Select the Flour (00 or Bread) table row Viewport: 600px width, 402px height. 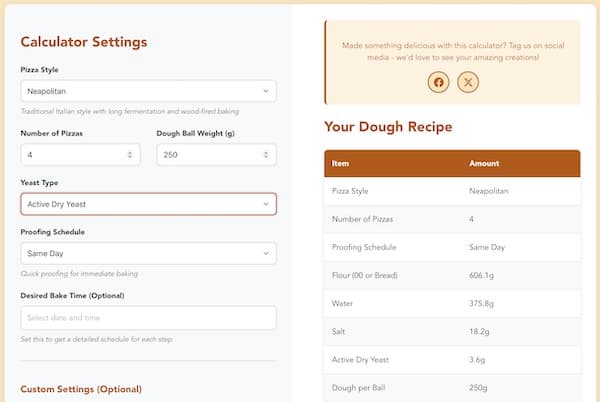pos(452,274)
